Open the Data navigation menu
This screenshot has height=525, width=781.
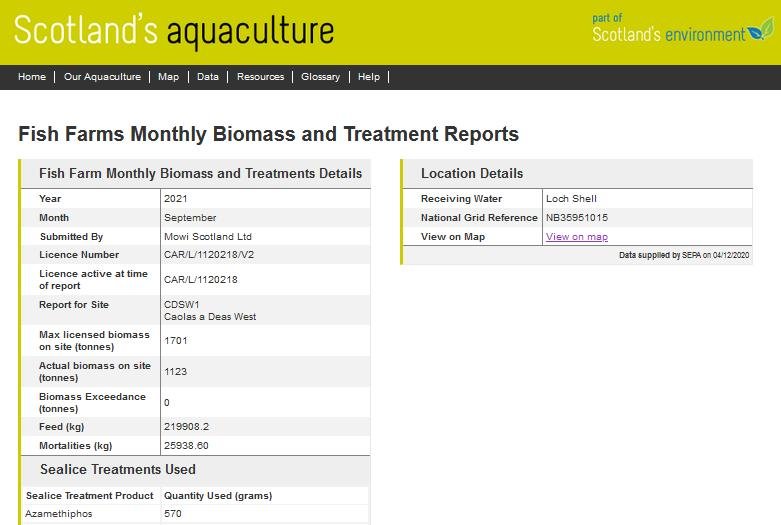pos(207,77)
